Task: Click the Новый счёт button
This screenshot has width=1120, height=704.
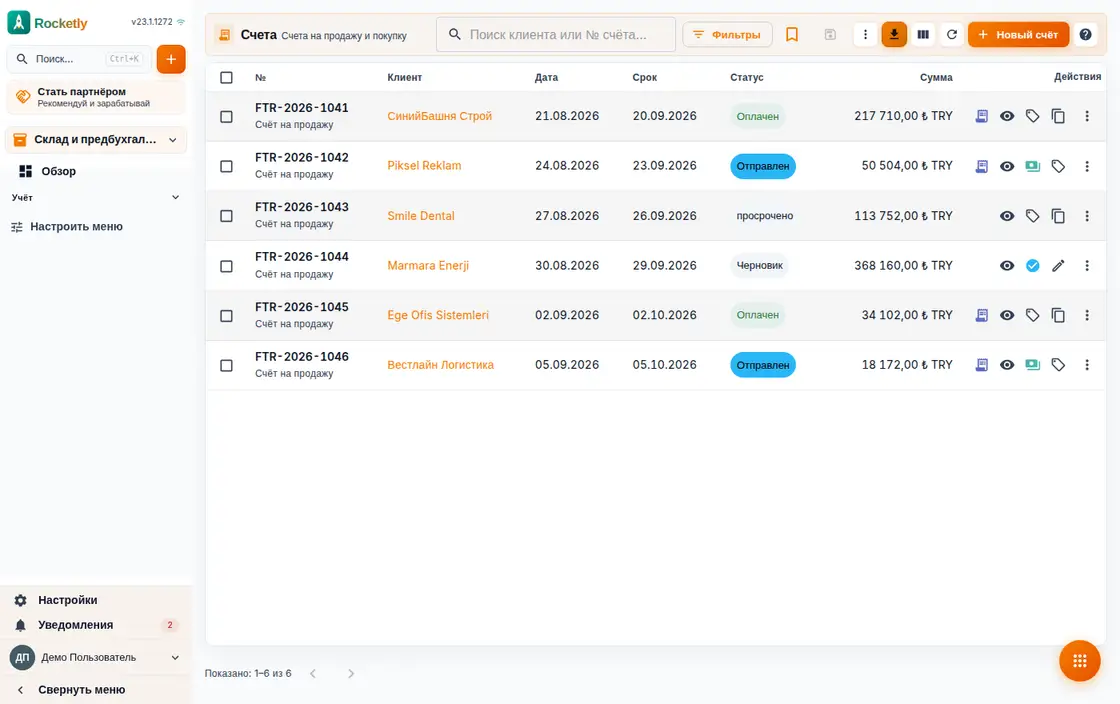Action: click(1019, 34)
